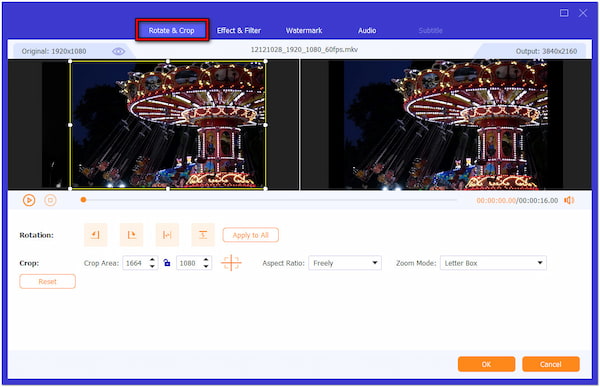
Task: Open the Aspect Ratio dropdown
Action: click(345, 263)
